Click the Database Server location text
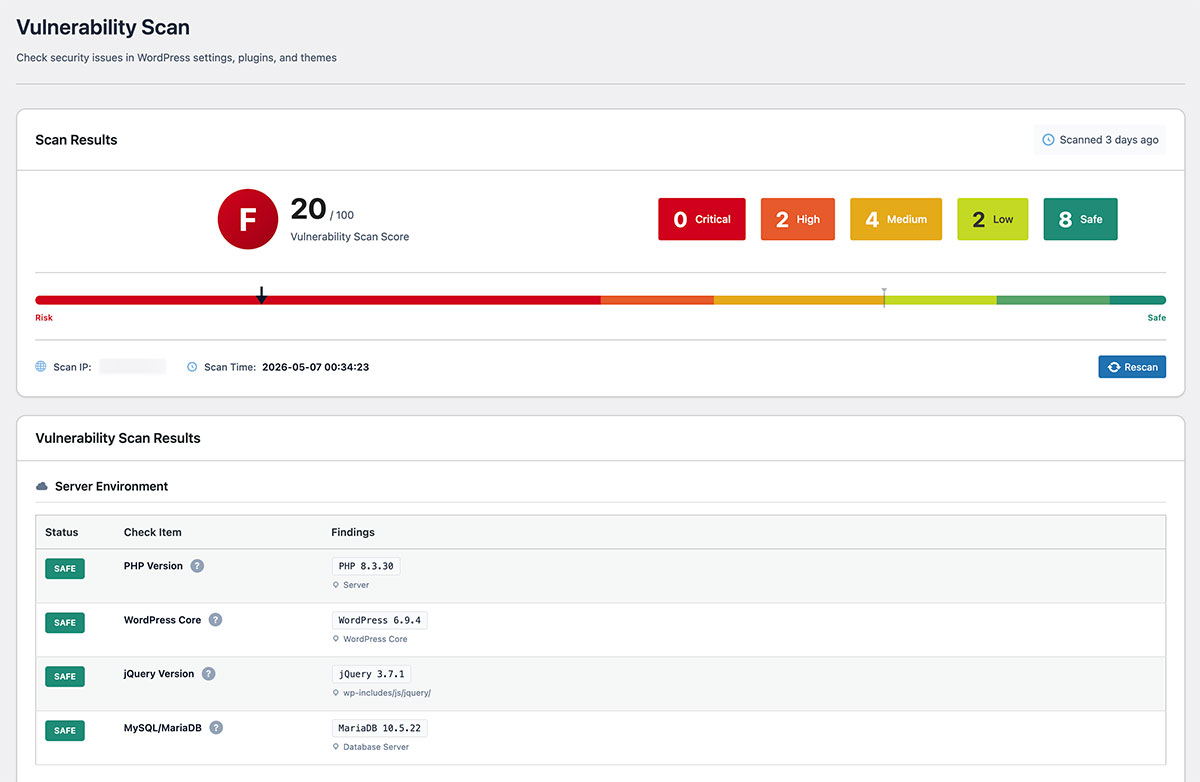The image size is (1200, 782). pos(376,747)
